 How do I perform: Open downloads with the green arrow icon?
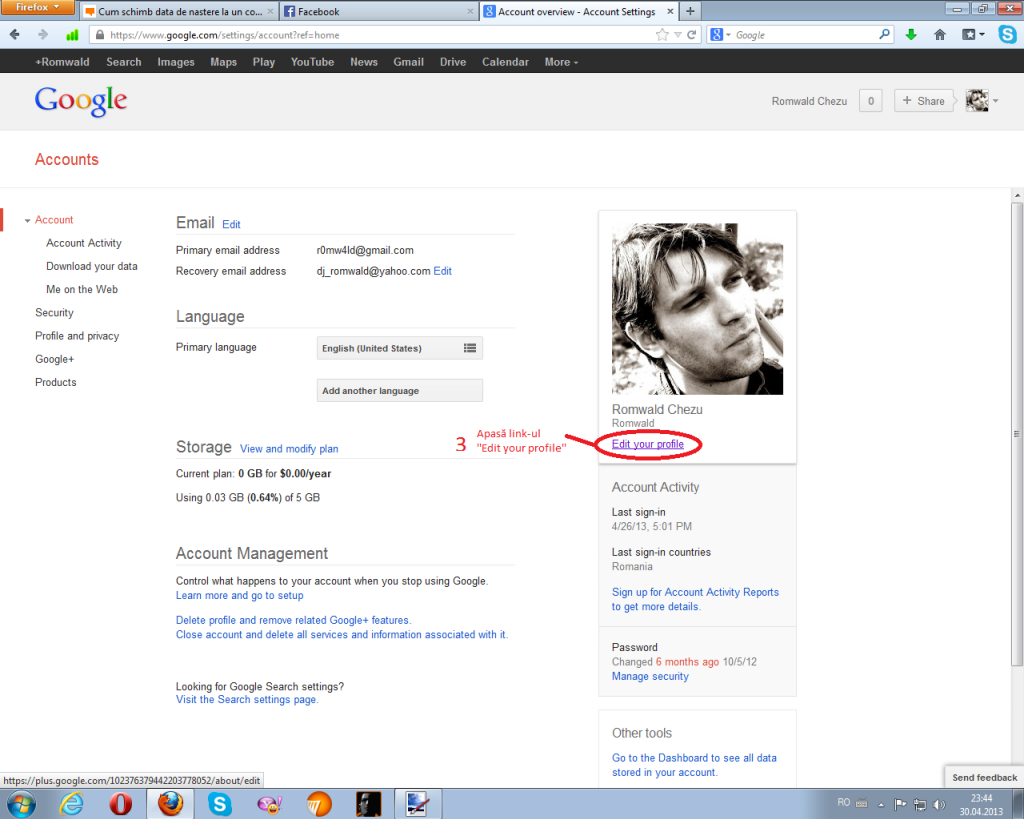pyautogui.click(x=911, y=35)
